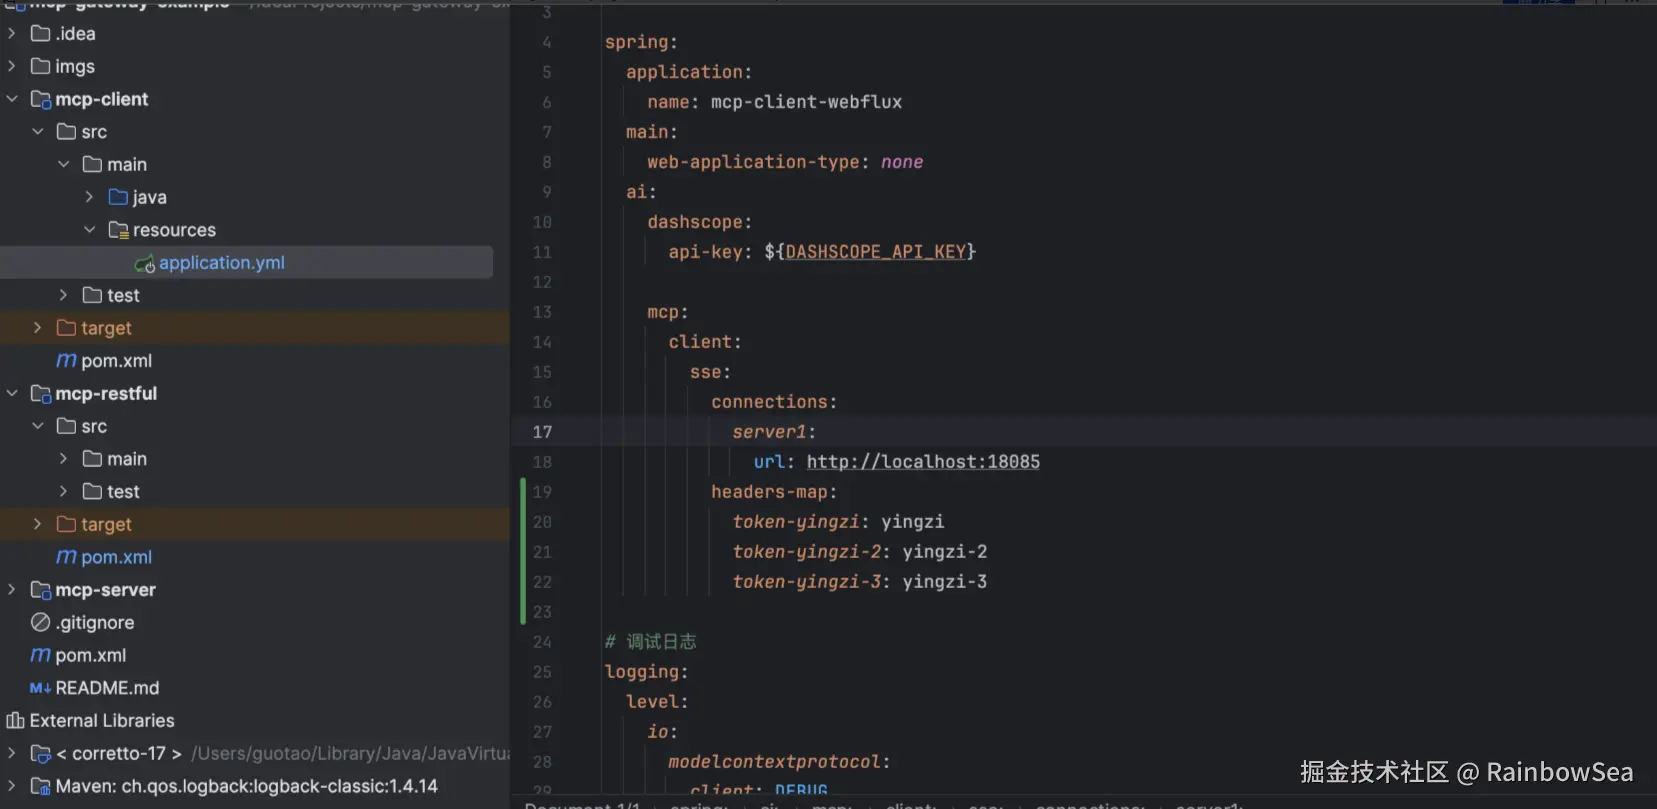Expand the mcp-server module
The image size is (1657, 809).
tap(12, 590)
